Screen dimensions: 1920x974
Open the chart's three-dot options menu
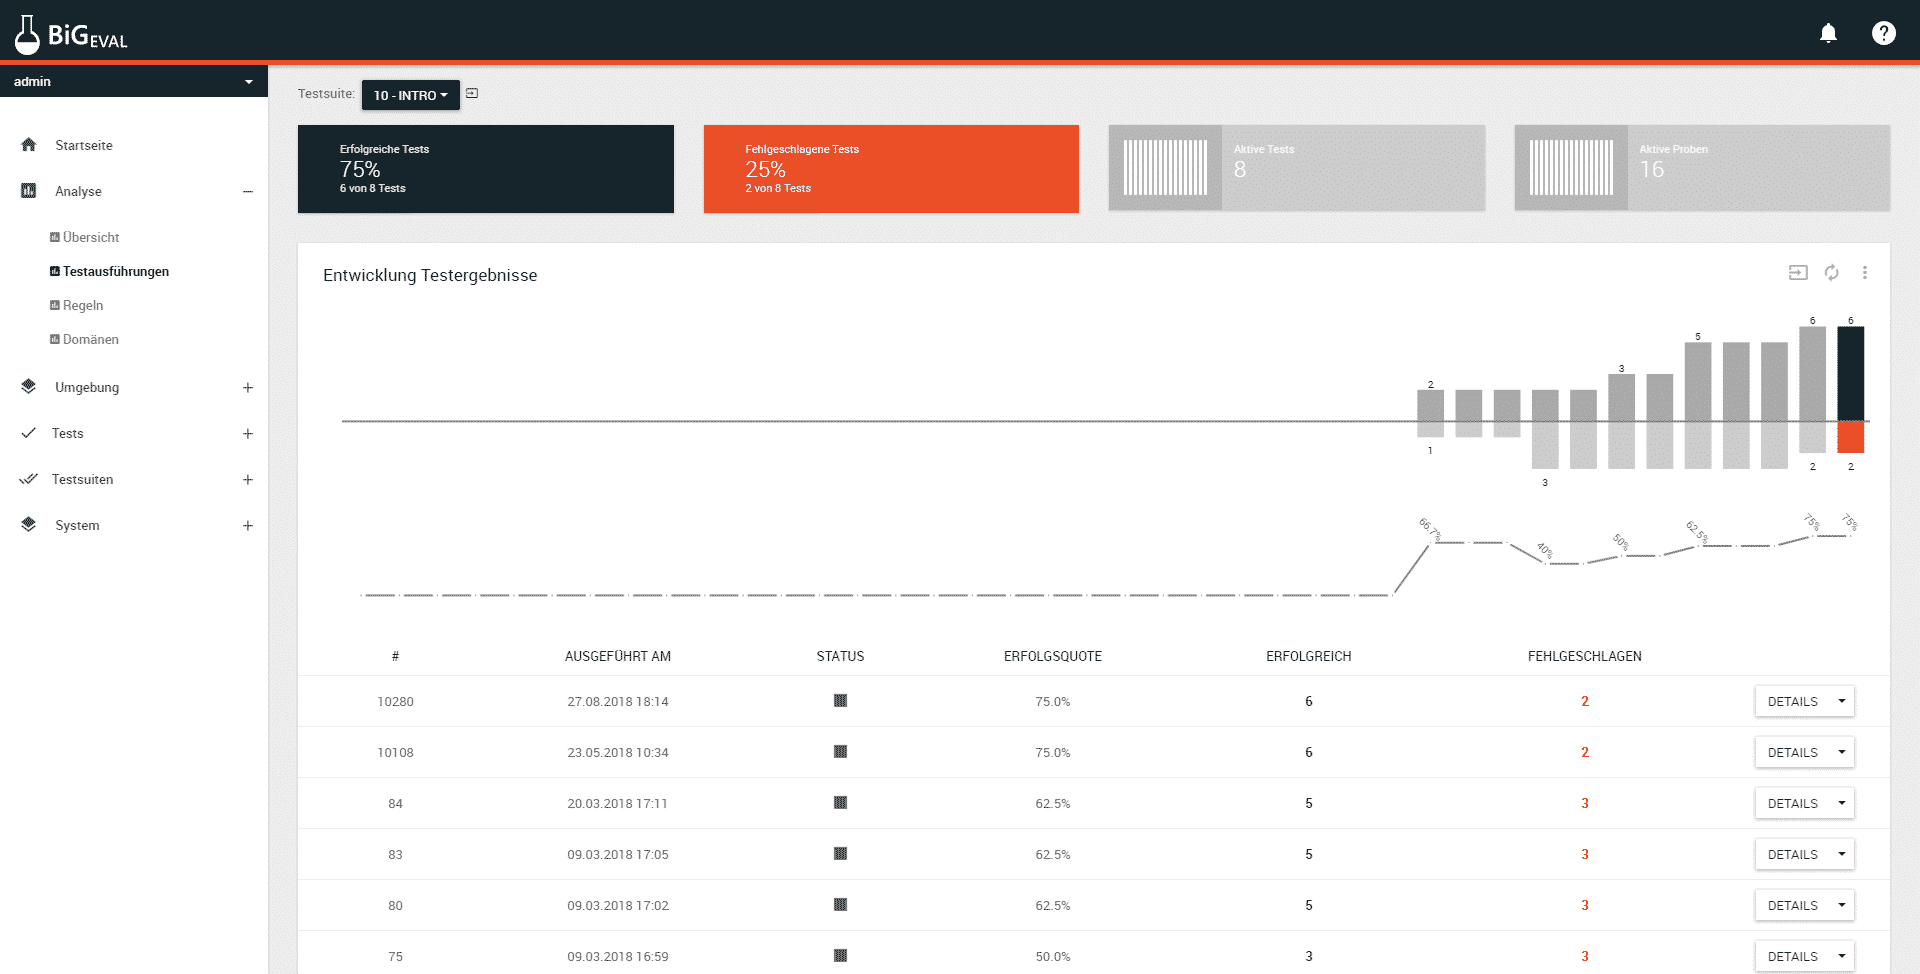pyautogui.click(x=1864, y=272)
